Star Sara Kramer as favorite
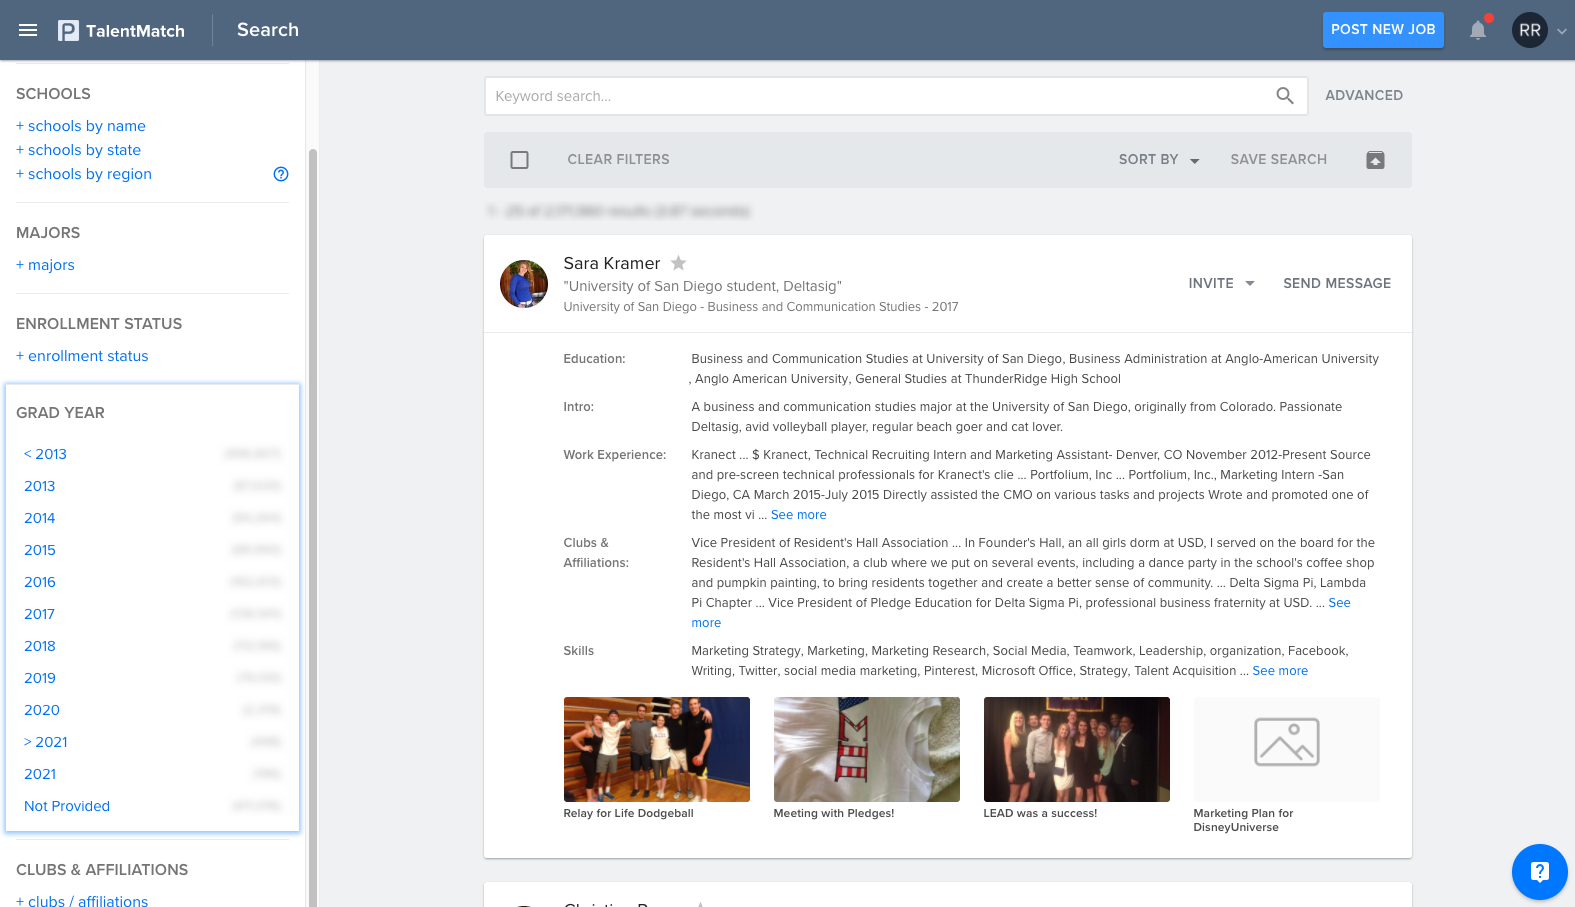 [x=678, y=263]
